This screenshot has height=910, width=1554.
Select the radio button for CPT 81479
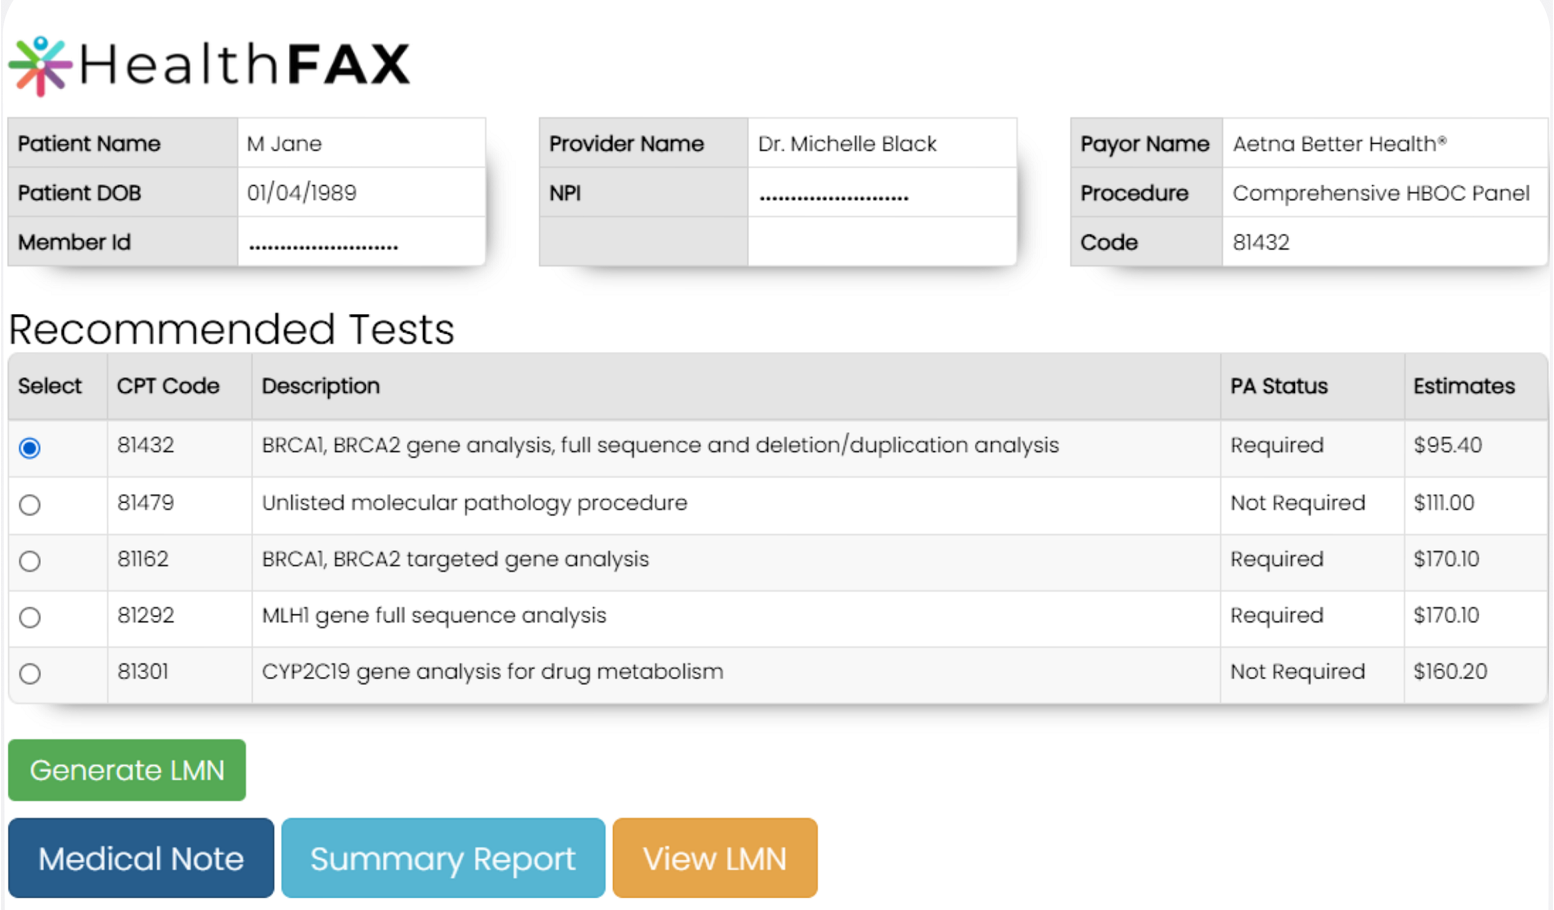click(30, 505)
